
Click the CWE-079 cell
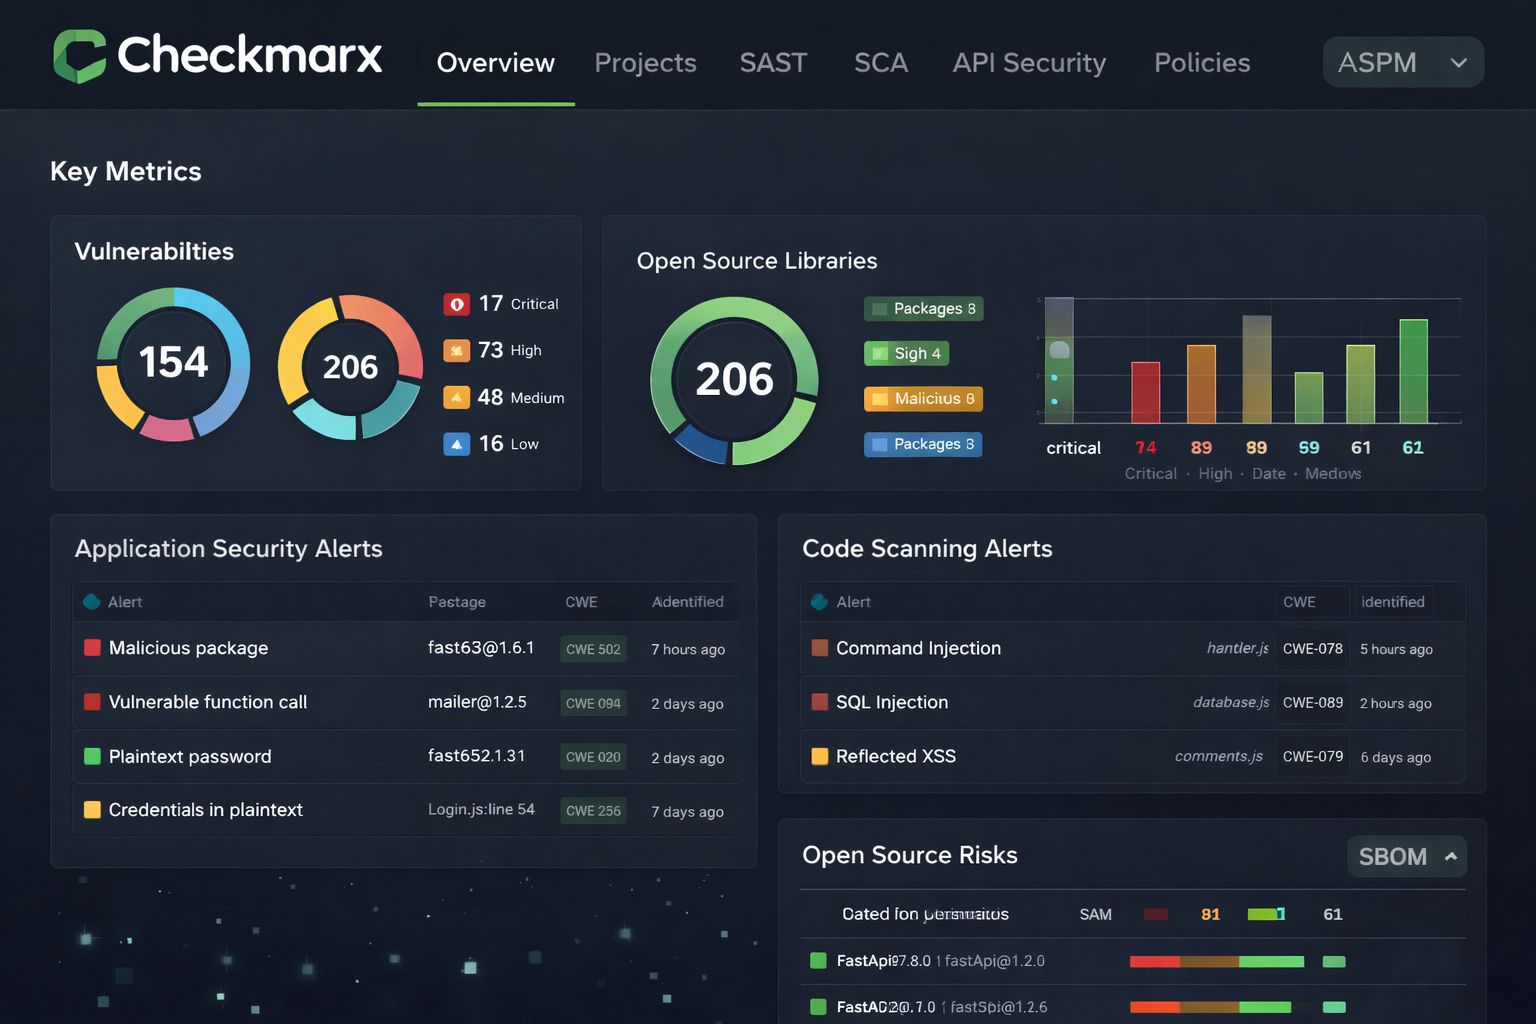point(1313,757)
